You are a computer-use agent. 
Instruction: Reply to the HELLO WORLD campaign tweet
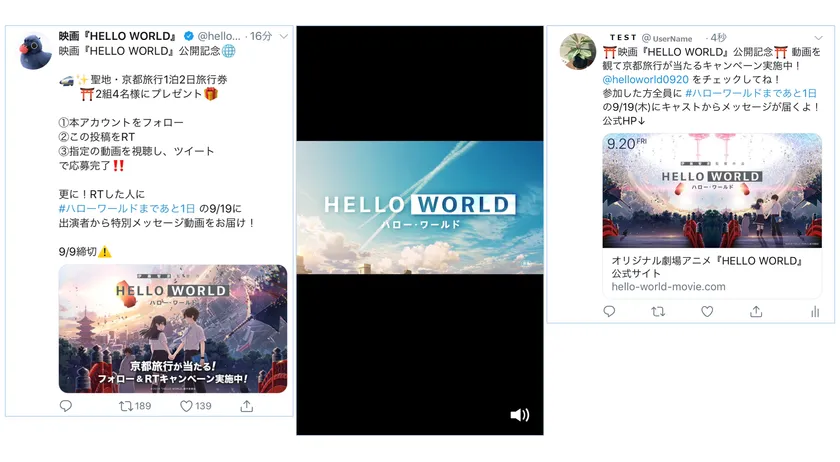tap(65, 406)
